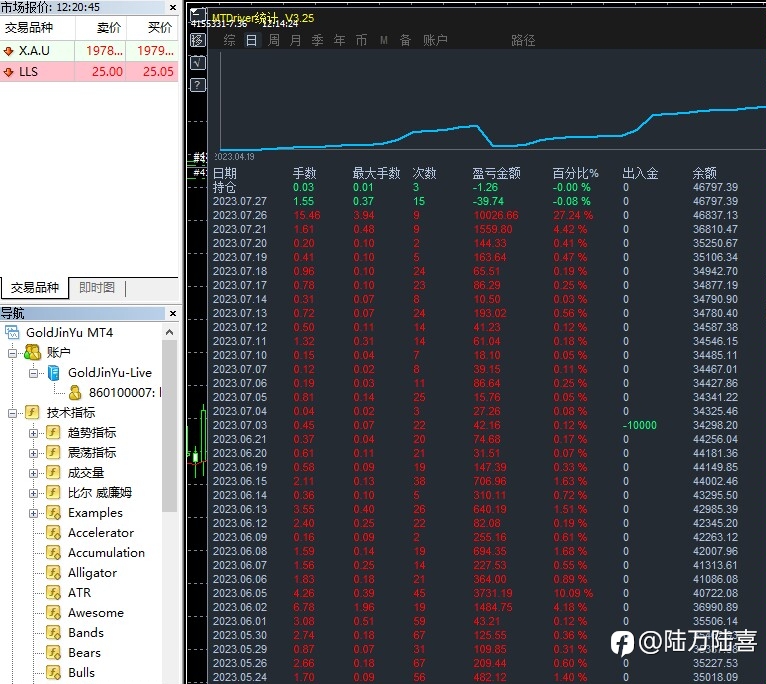Expand the 比尔 威廉姆 folder
This screenshot has width=766, height=684.
pyautogui.click(x=33, y=493)
